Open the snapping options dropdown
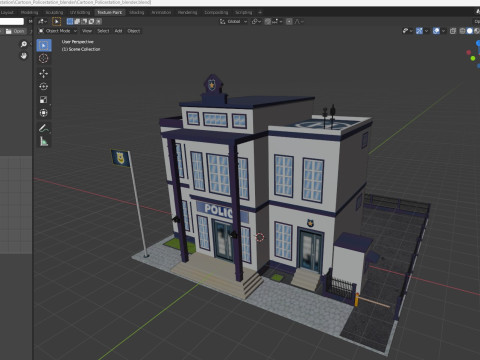 (277, 22)
